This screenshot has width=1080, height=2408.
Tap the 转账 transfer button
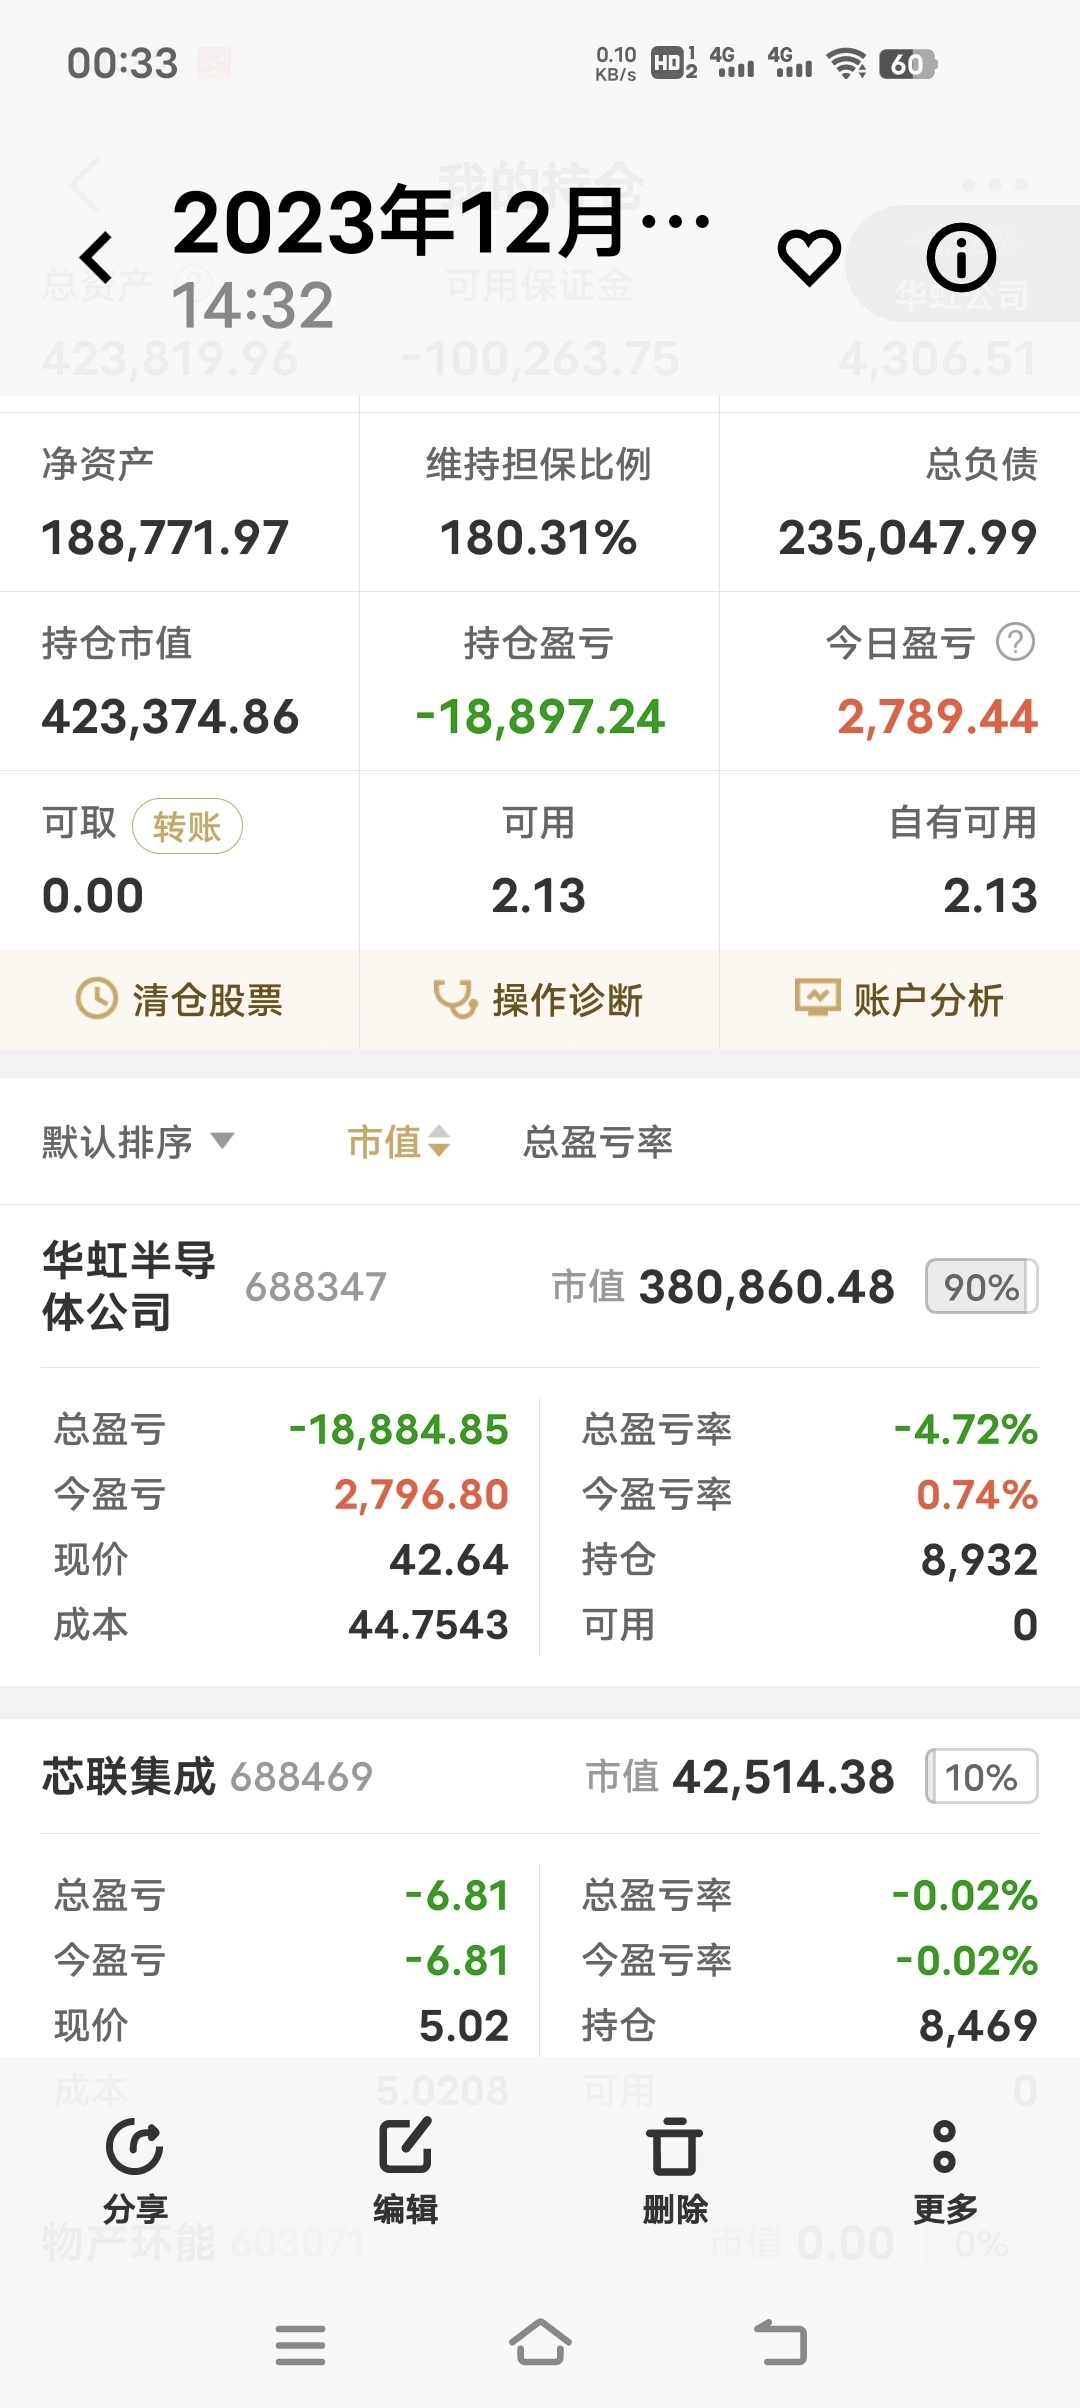(x=187, y=826)
